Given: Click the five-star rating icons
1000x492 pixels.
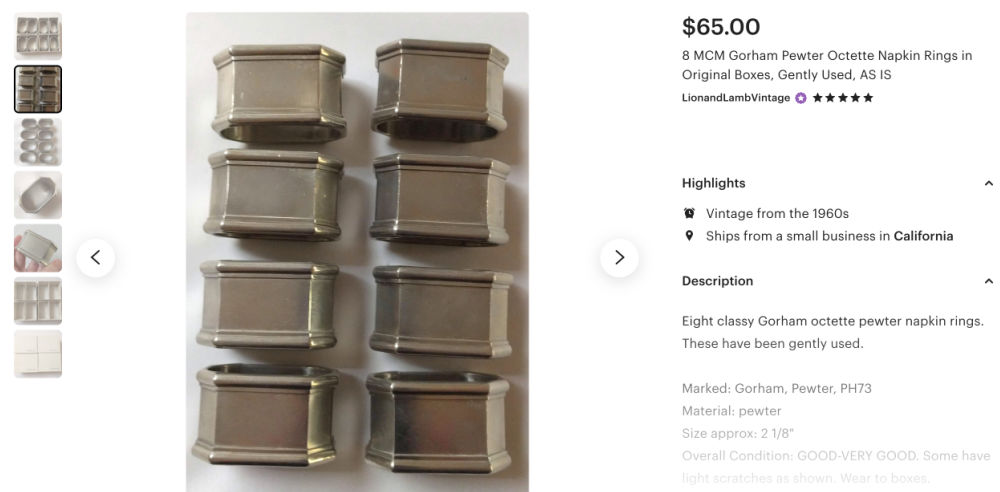Looking at the screenshot, I should 843,98.
